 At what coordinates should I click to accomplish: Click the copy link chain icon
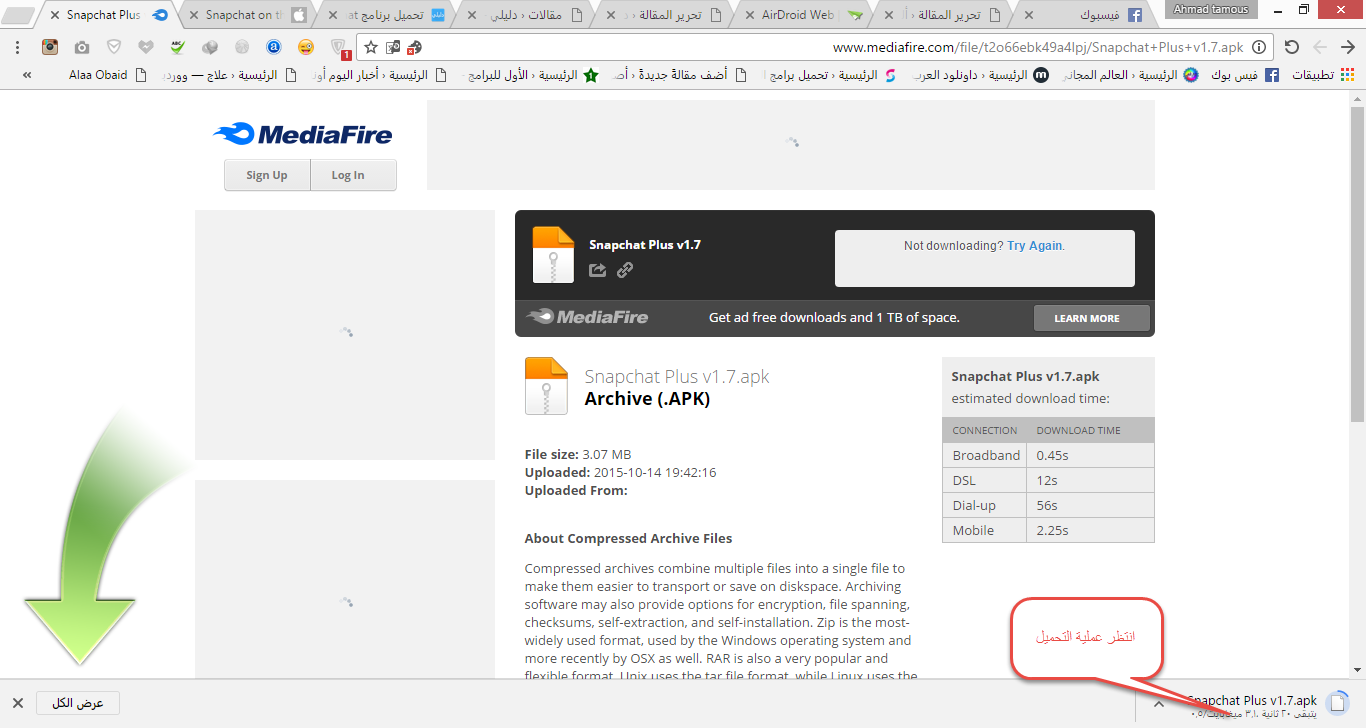[x=625, y=270]
